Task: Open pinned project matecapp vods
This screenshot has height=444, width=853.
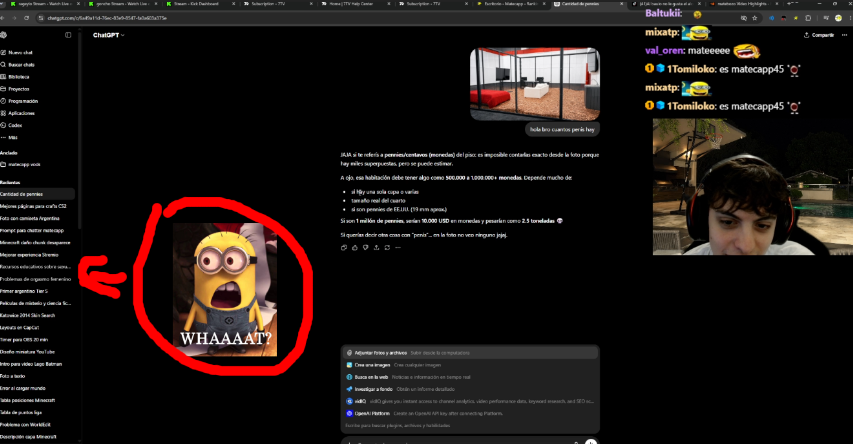Action: 23,164
